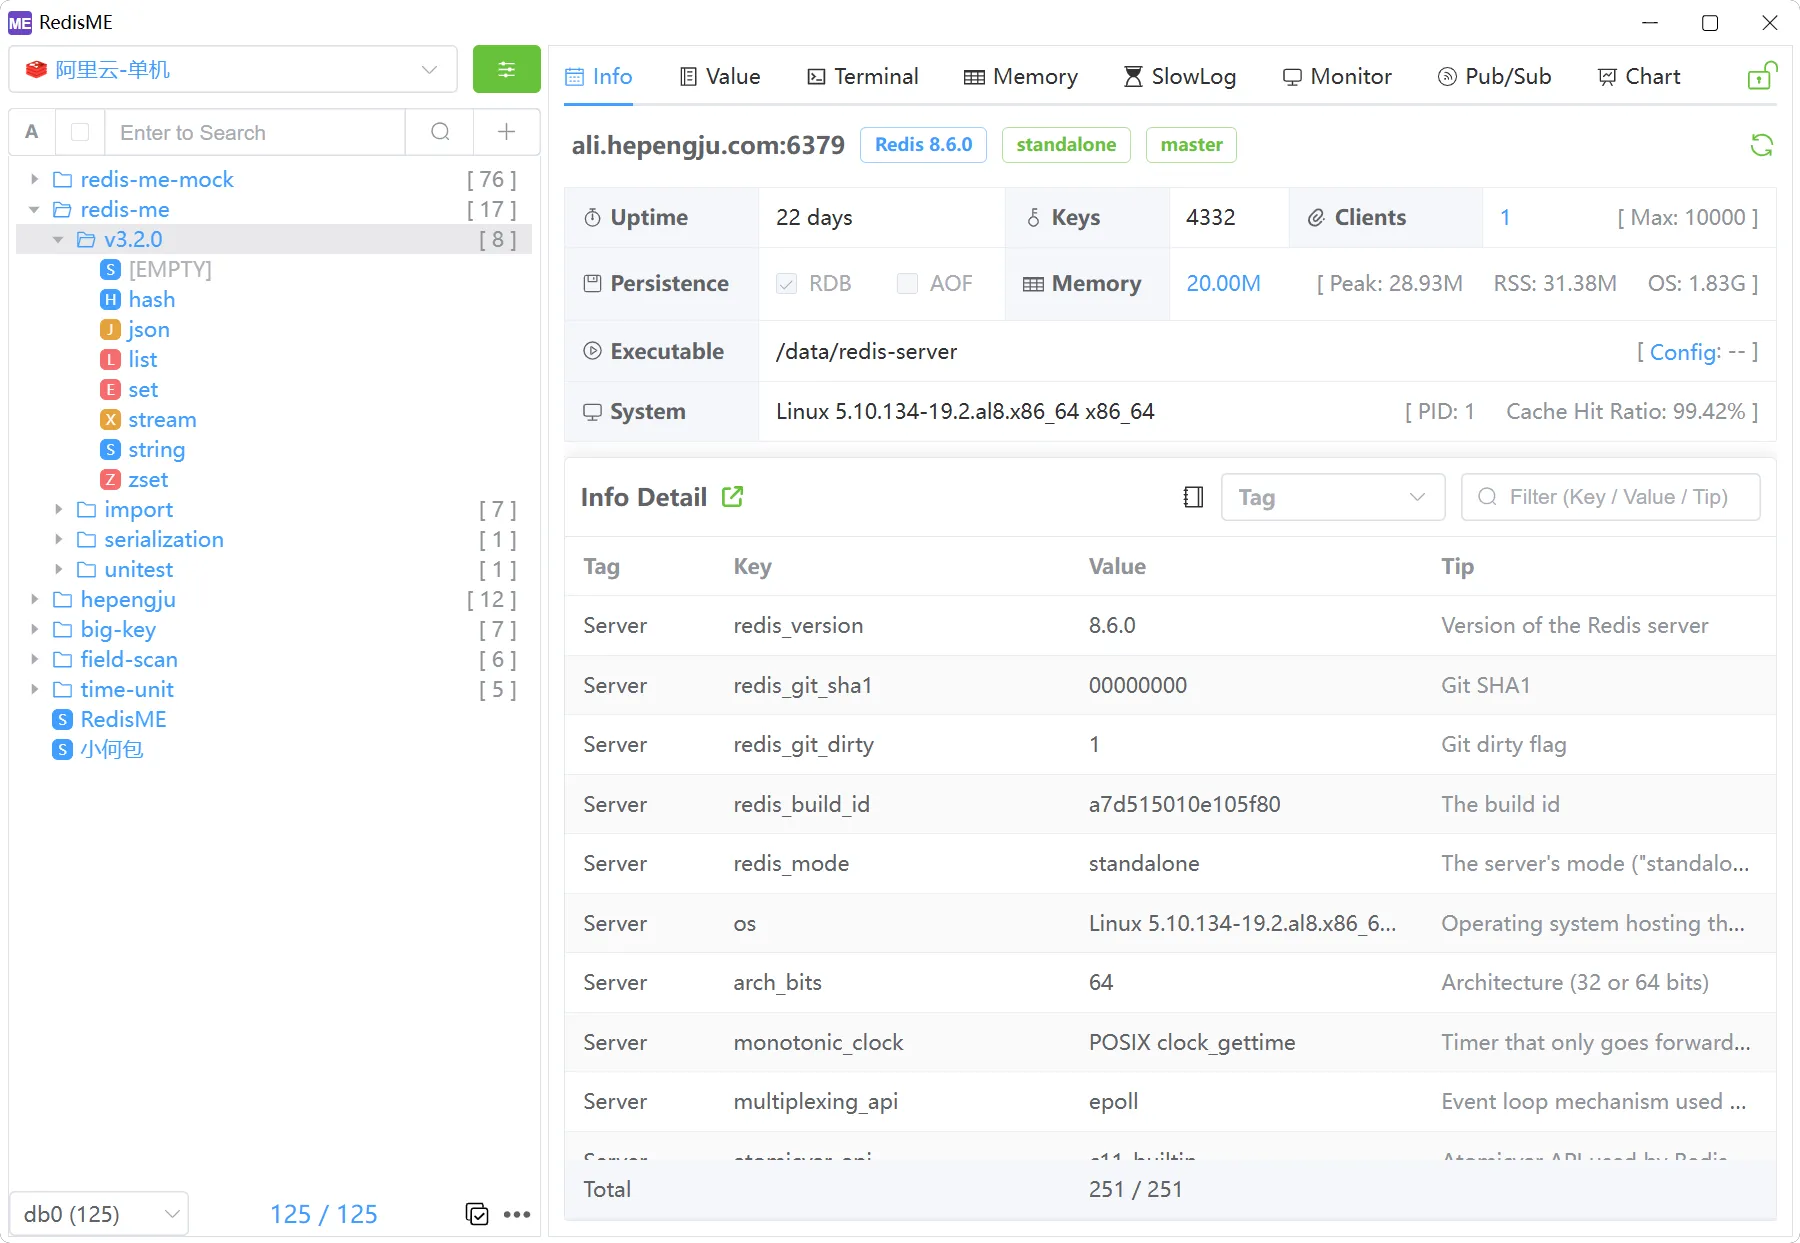
Task: Click the master role badge
Action: 1191,144
